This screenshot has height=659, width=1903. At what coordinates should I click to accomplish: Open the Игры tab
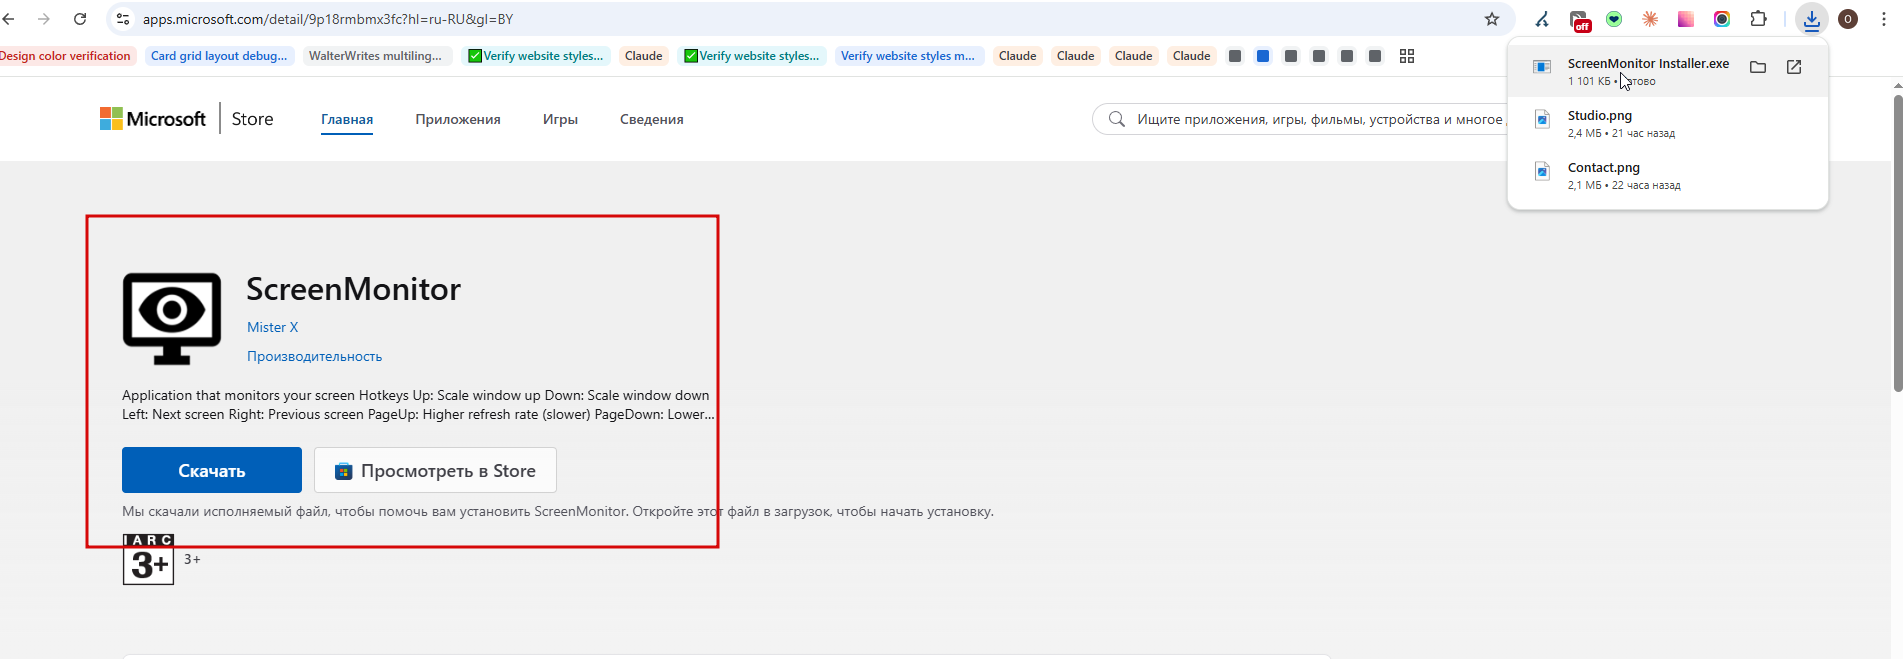tap(560, 119)
